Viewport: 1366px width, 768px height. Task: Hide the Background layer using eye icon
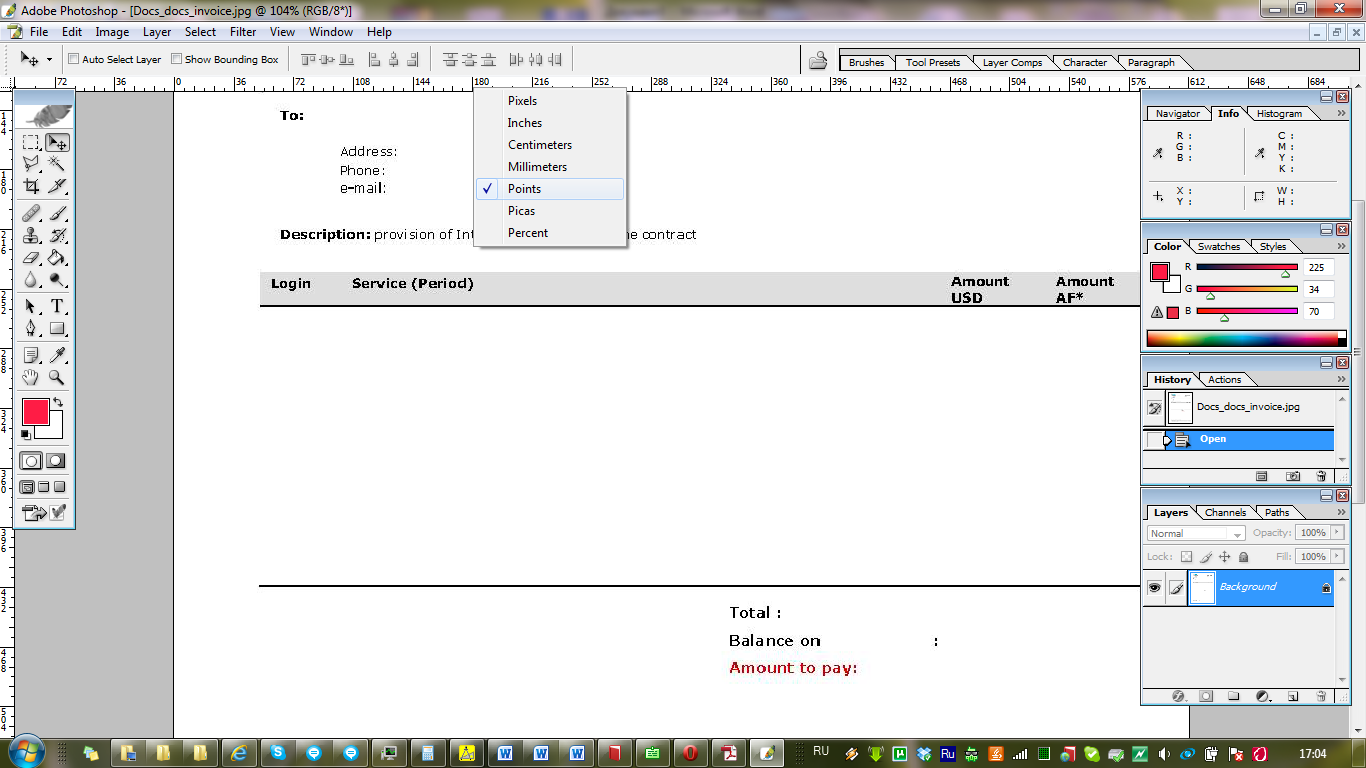point(1154,588)
